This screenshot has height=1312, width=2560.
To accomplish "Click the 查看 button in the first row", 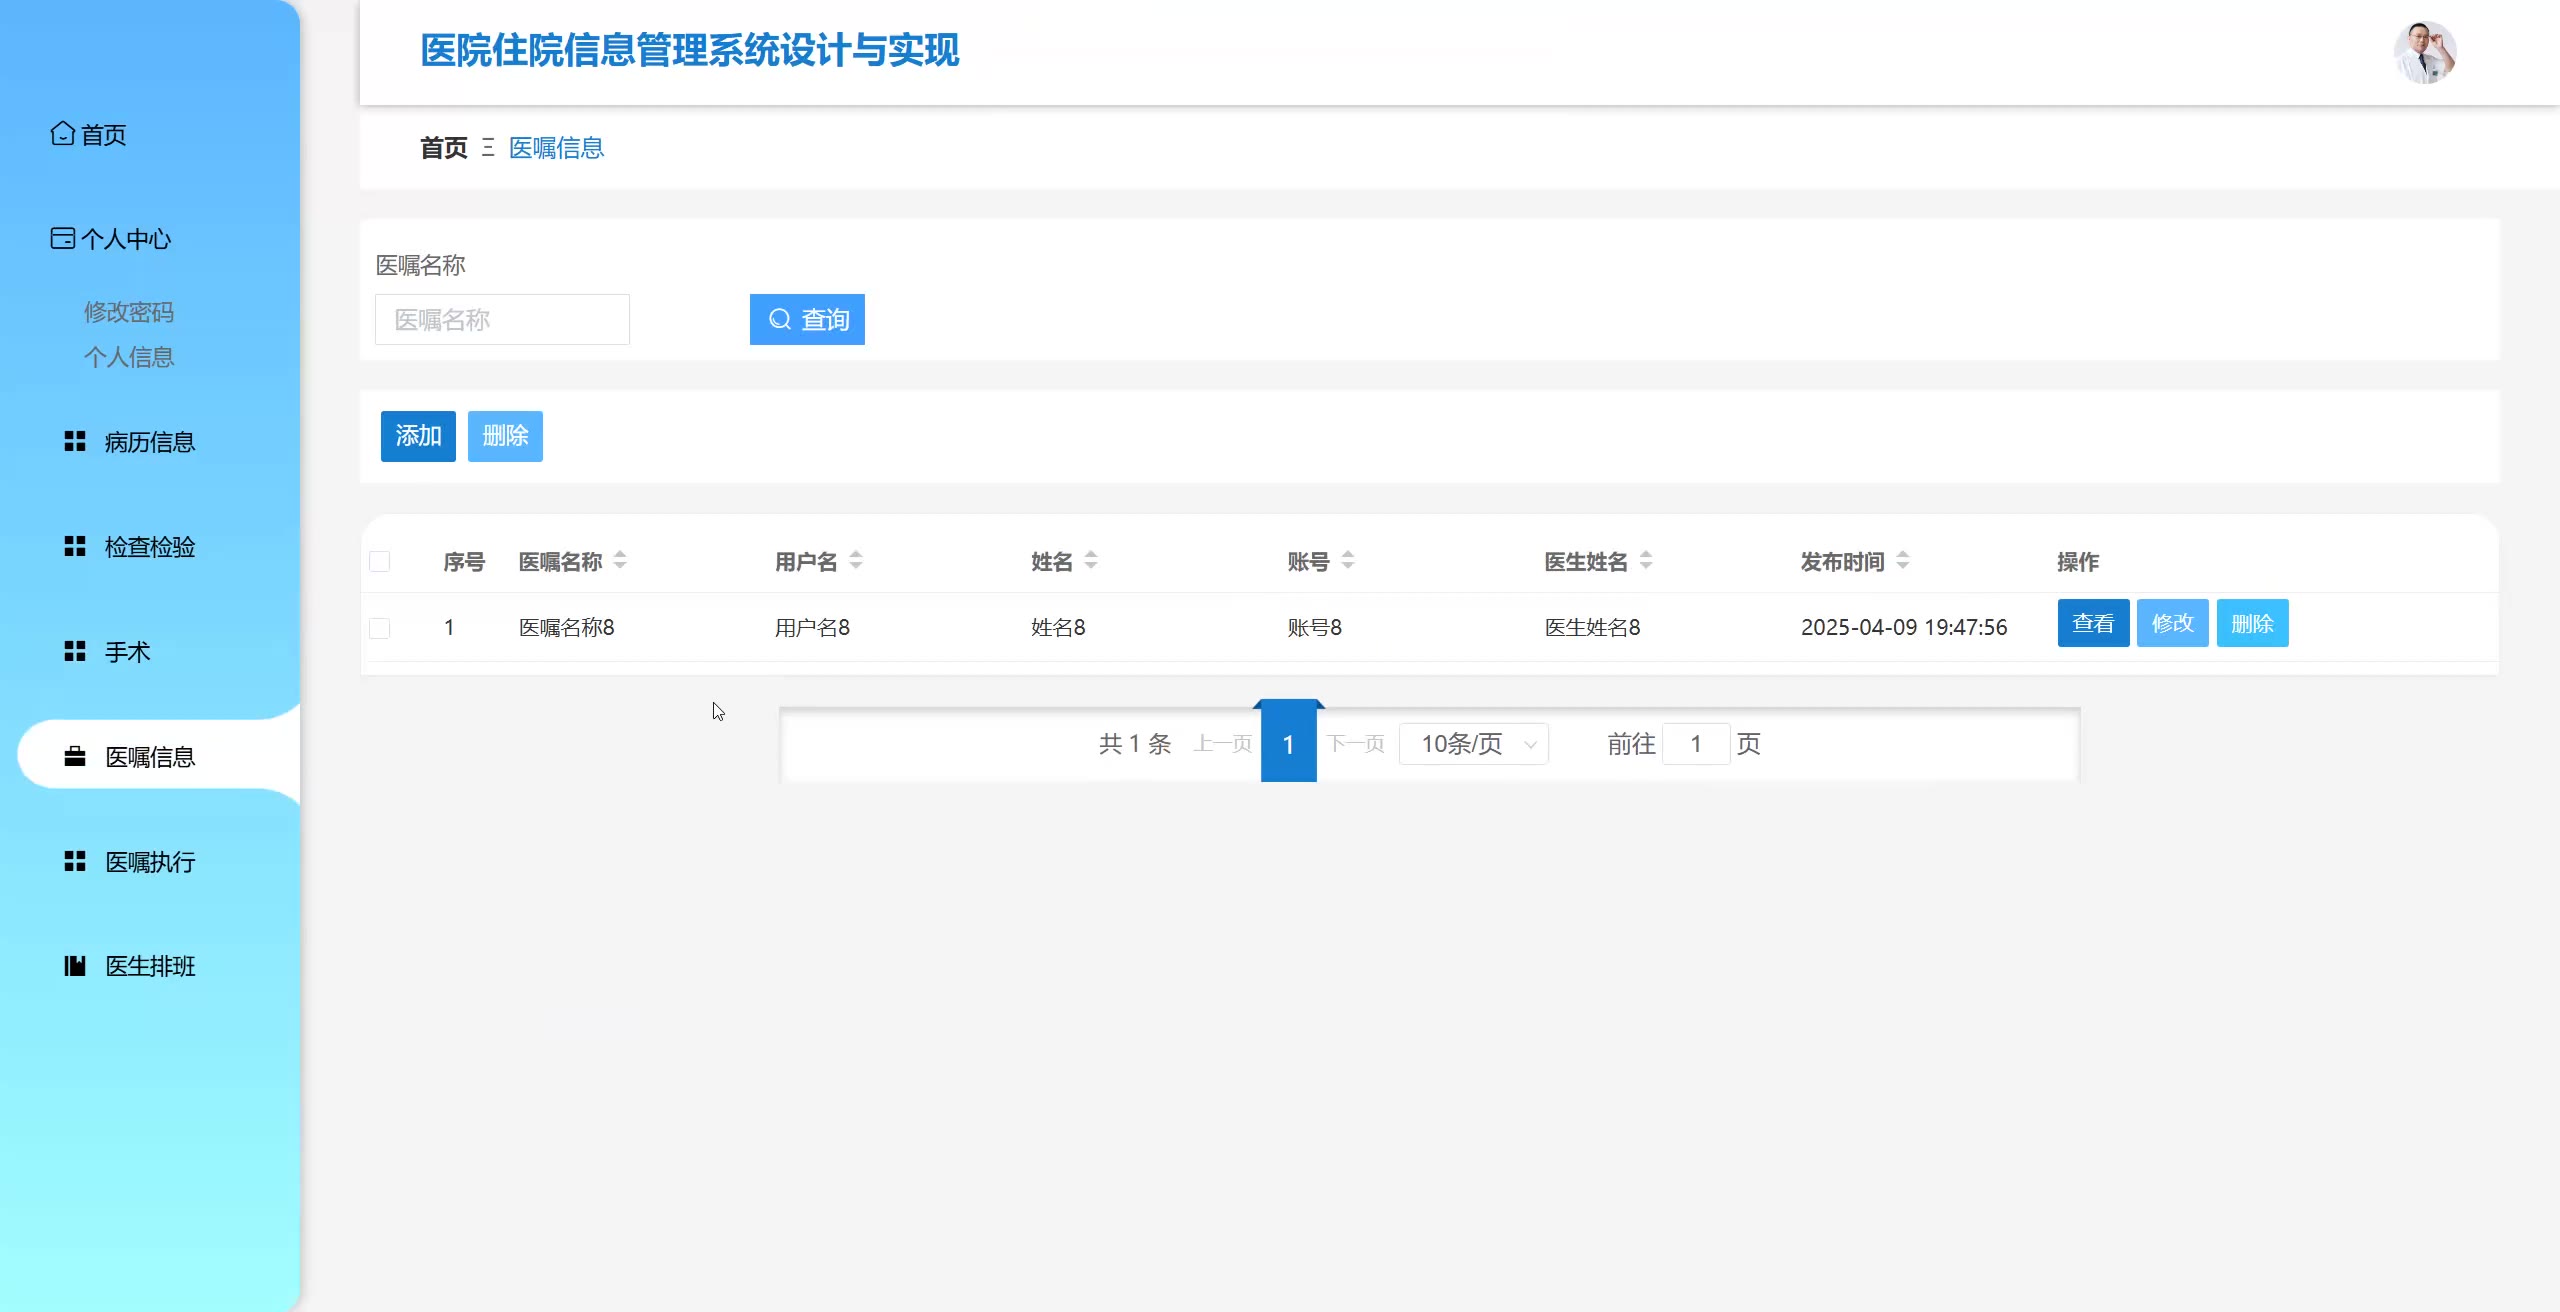I will pos(2093,623).
